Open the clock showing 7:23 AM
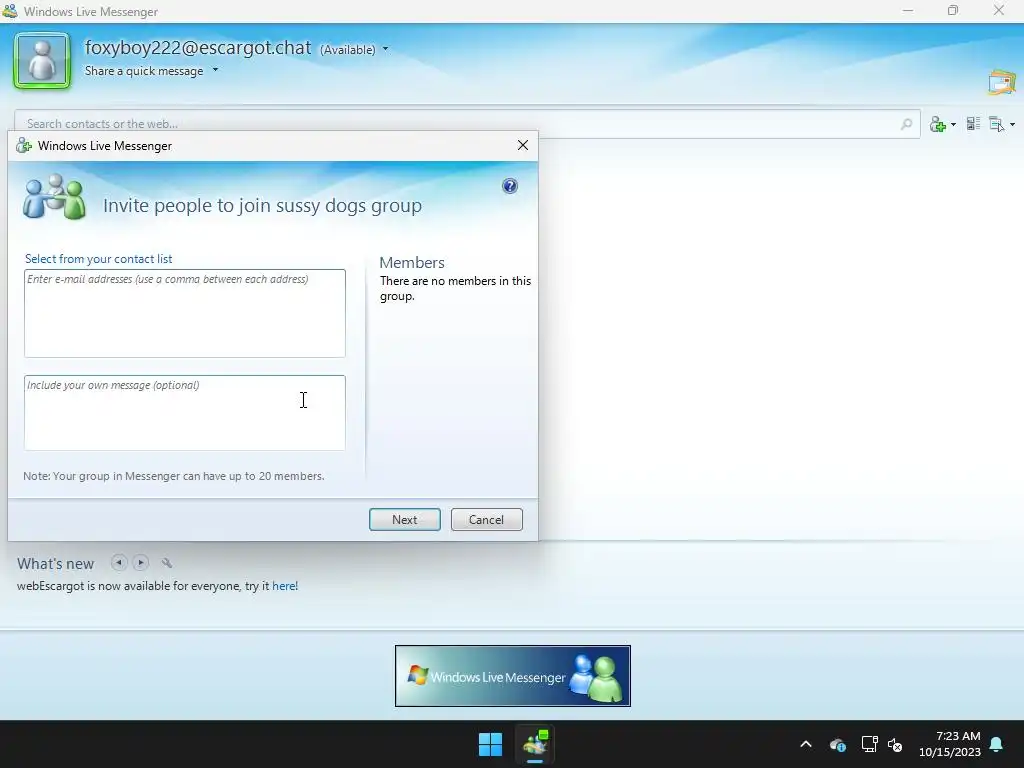This screenshot has height=768, width=1024. point(950,744)
